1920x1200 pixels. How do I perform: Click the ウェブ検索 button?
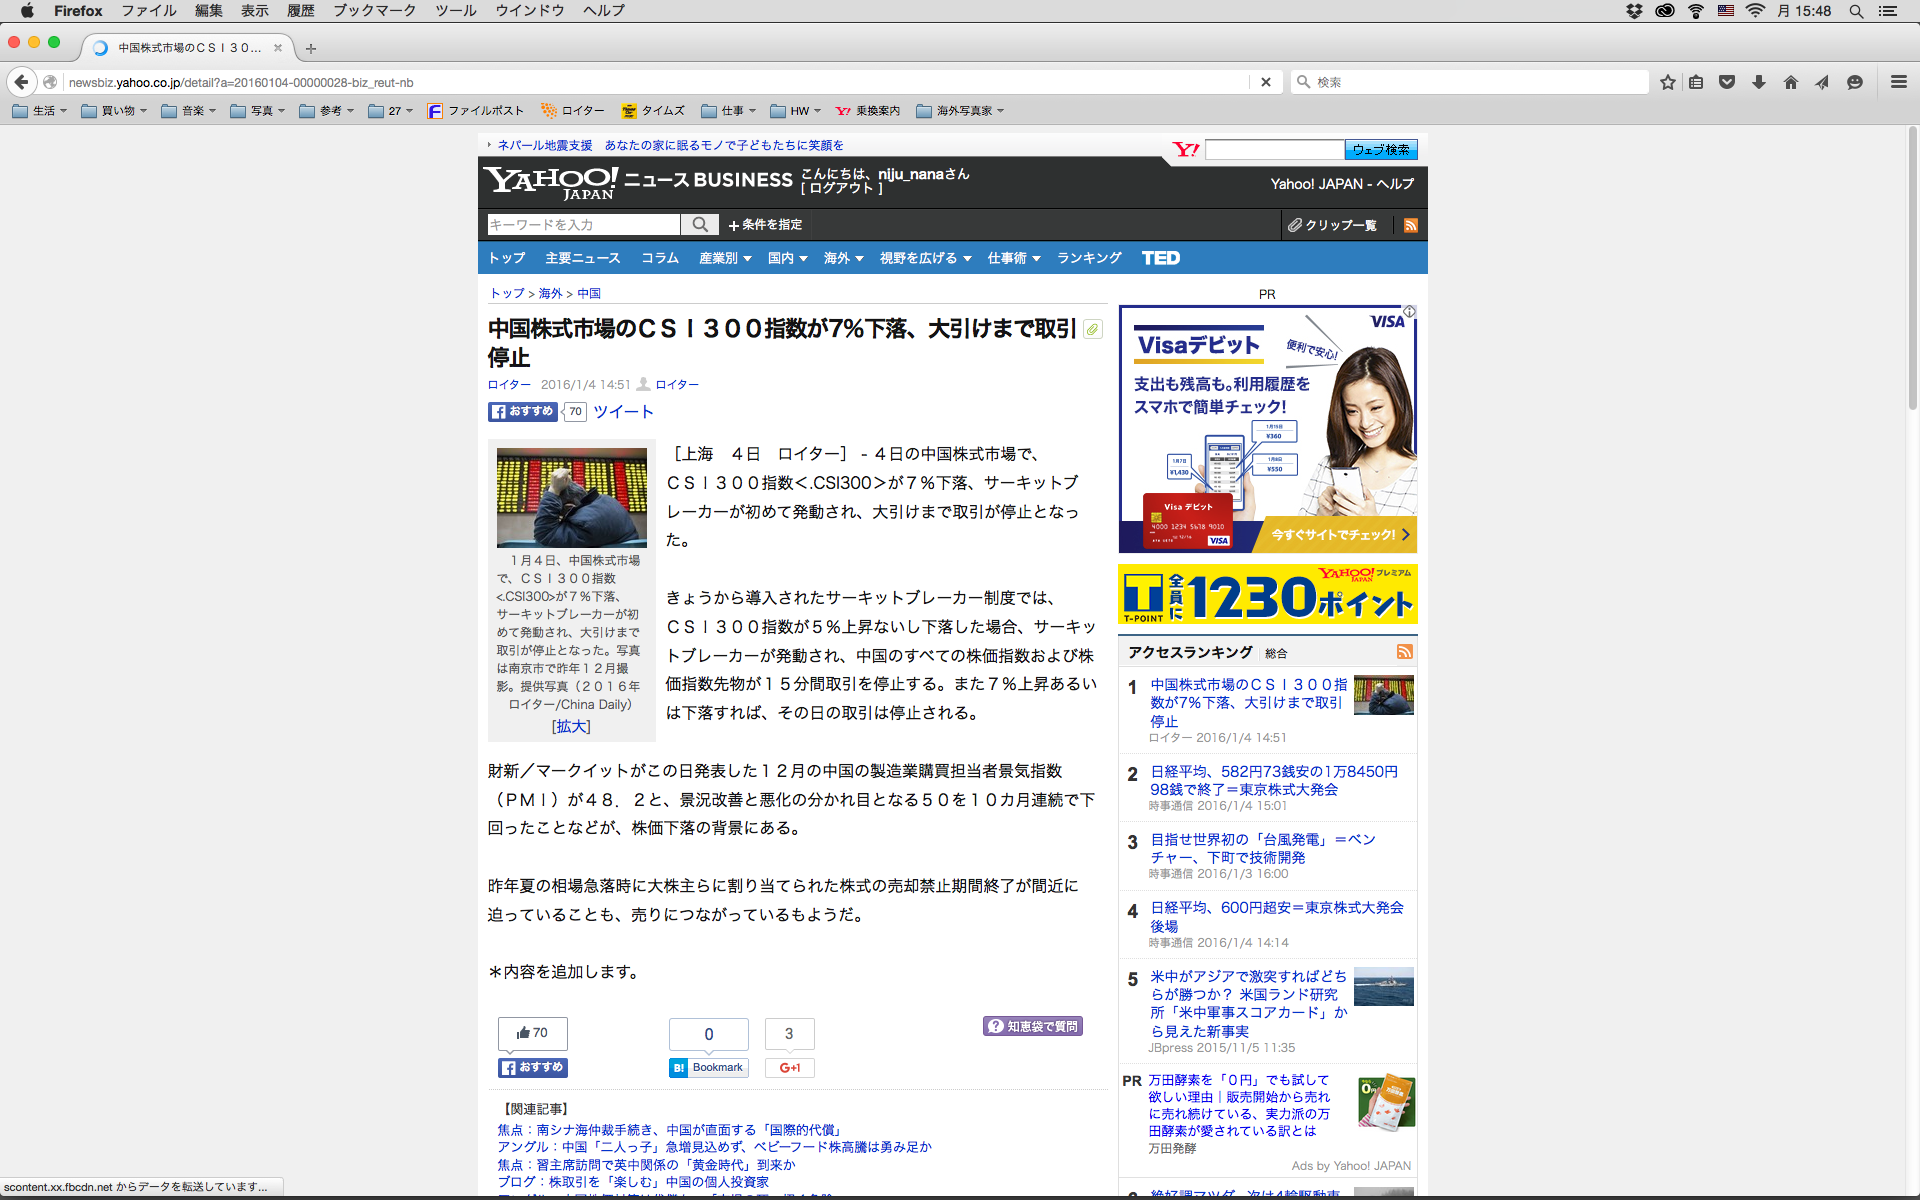[1380, 150]
